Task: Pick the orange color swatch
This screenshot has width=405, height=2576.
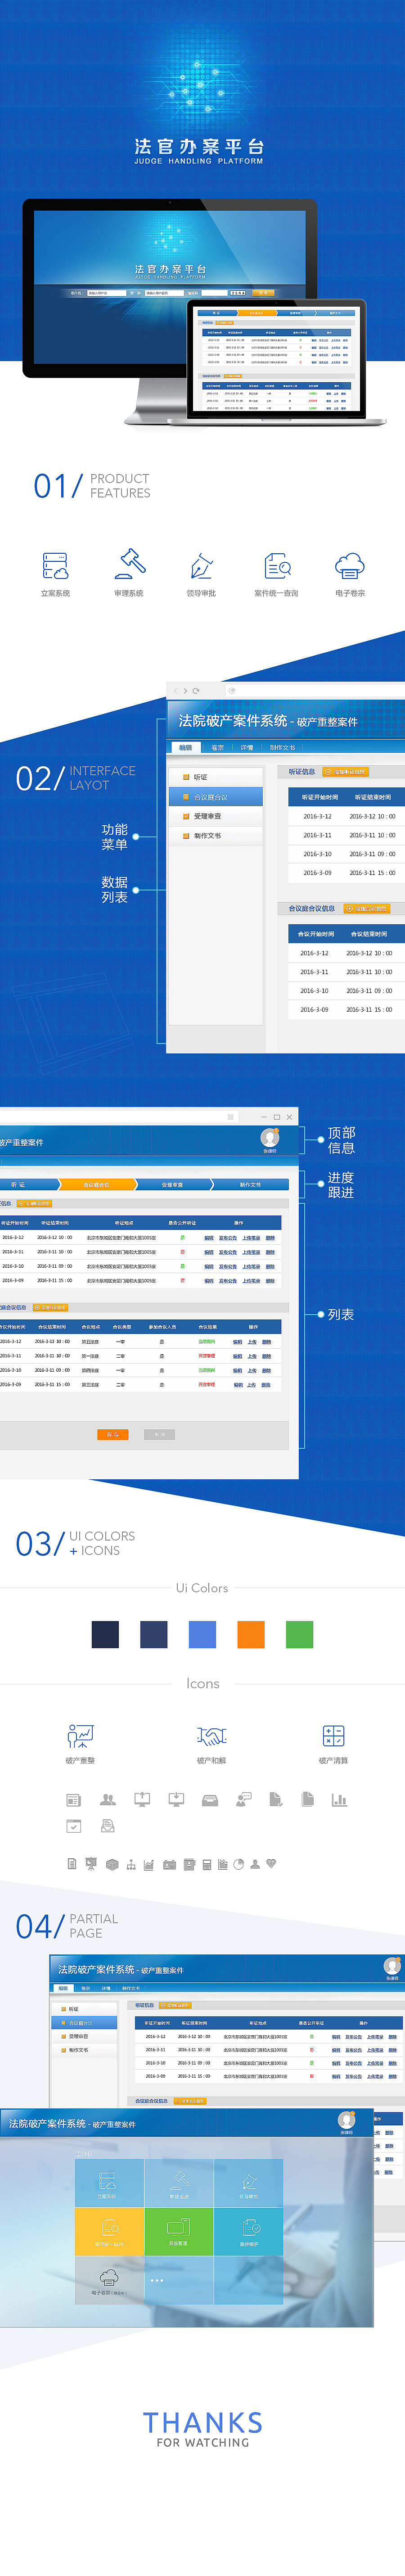Action: pos(251,1634)
